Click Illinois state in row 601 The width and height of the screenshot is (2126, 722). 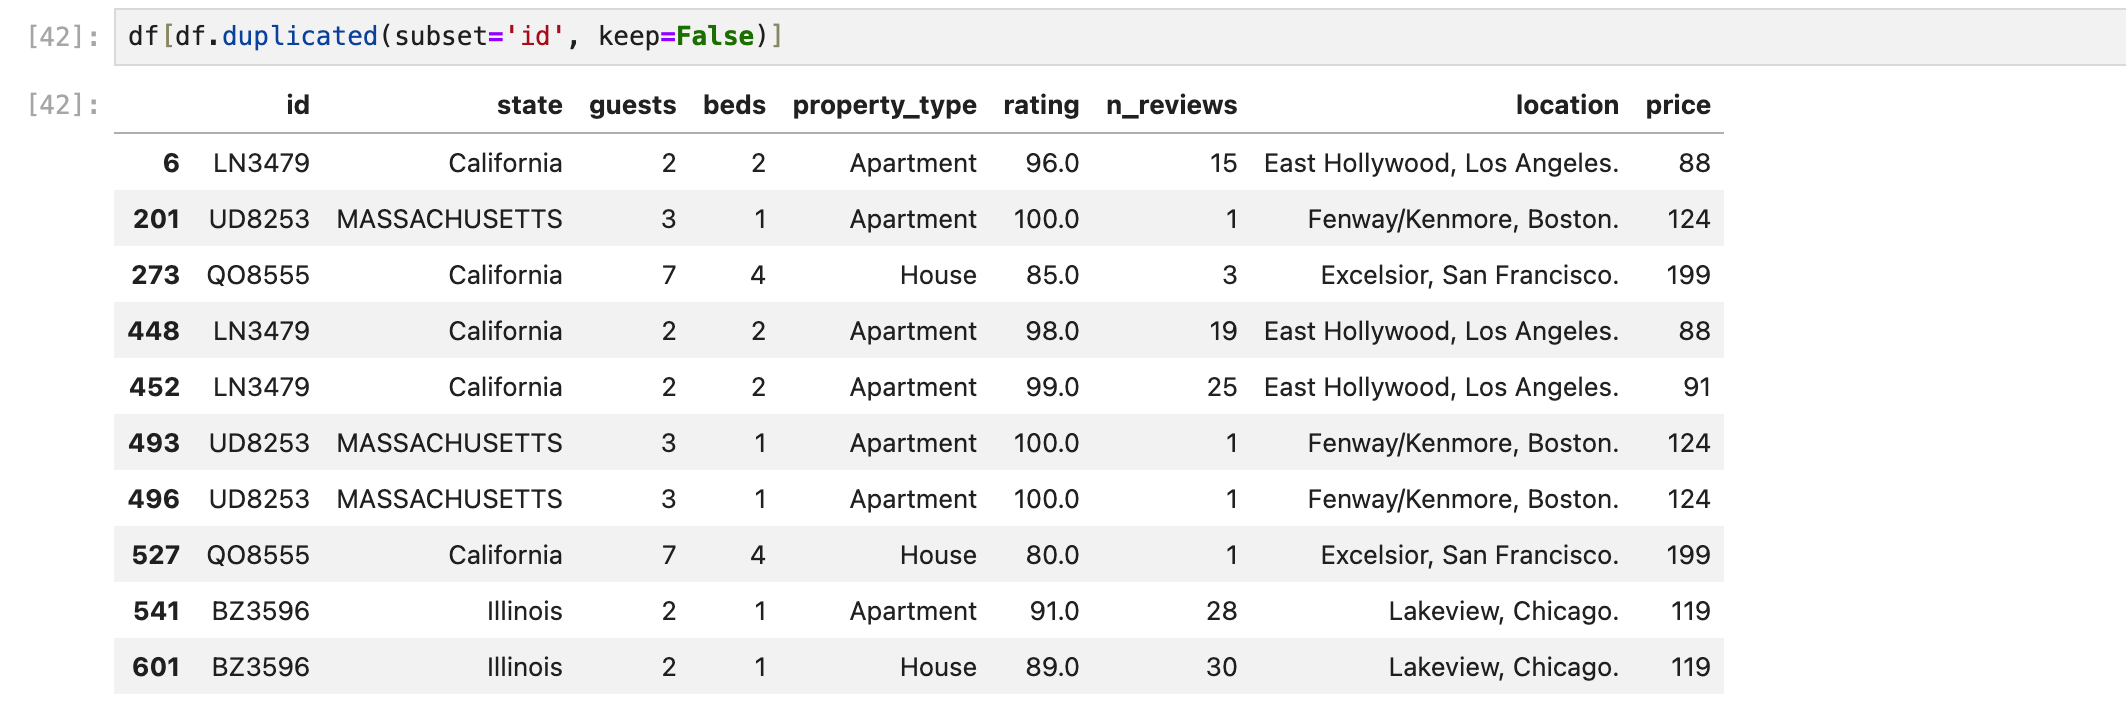(x=525, y=667)
